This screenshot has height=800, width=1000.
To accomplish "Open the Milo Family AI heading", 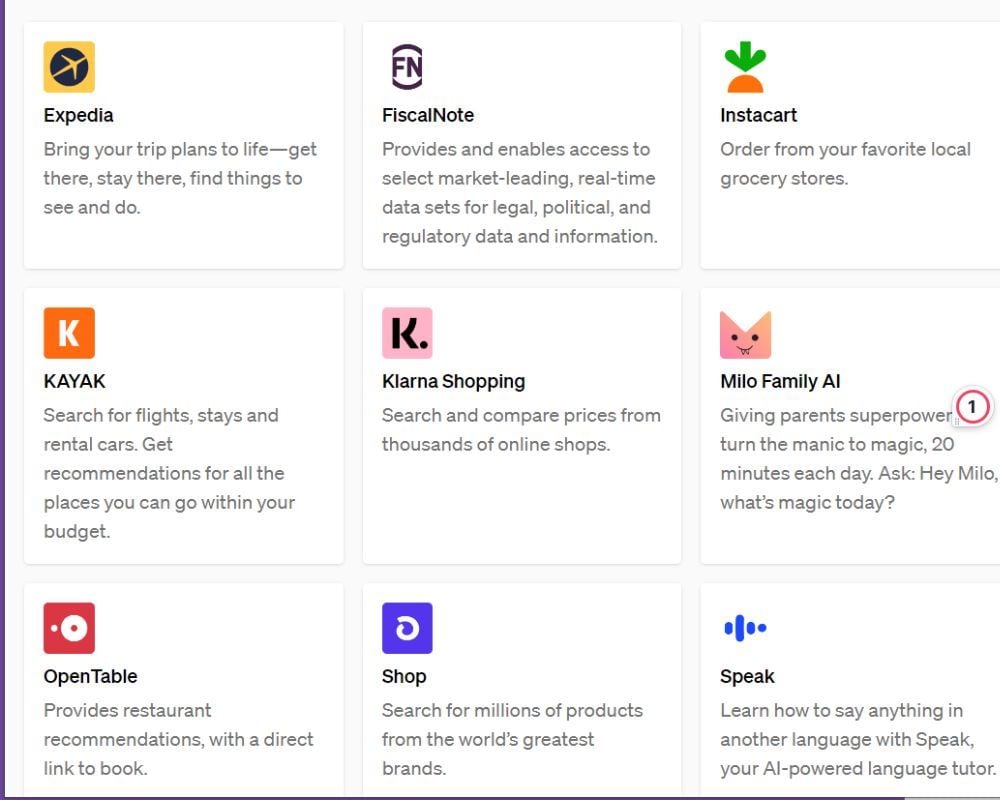I will (x=780, y=381).
